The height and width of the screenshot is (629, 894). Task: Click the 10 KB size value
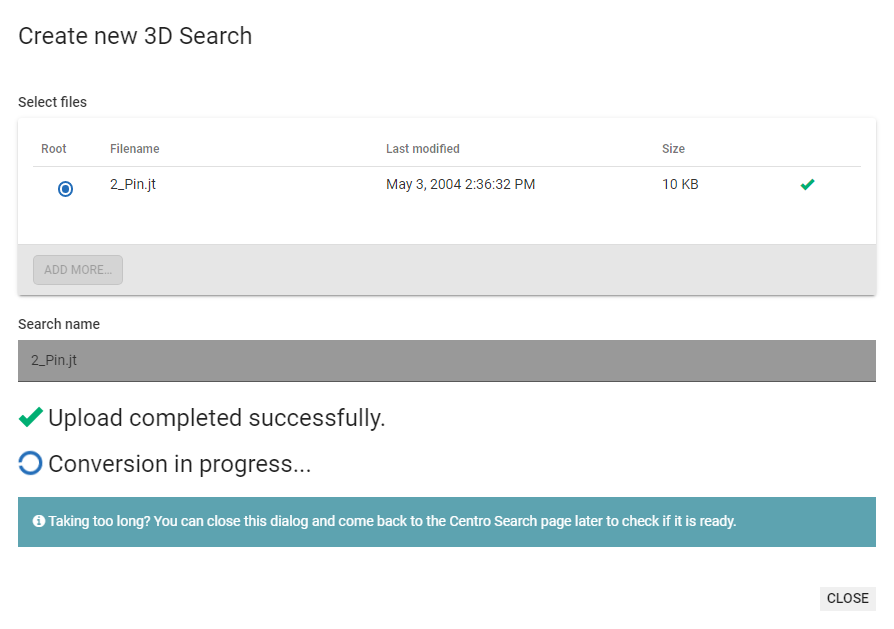coord(680,184)
